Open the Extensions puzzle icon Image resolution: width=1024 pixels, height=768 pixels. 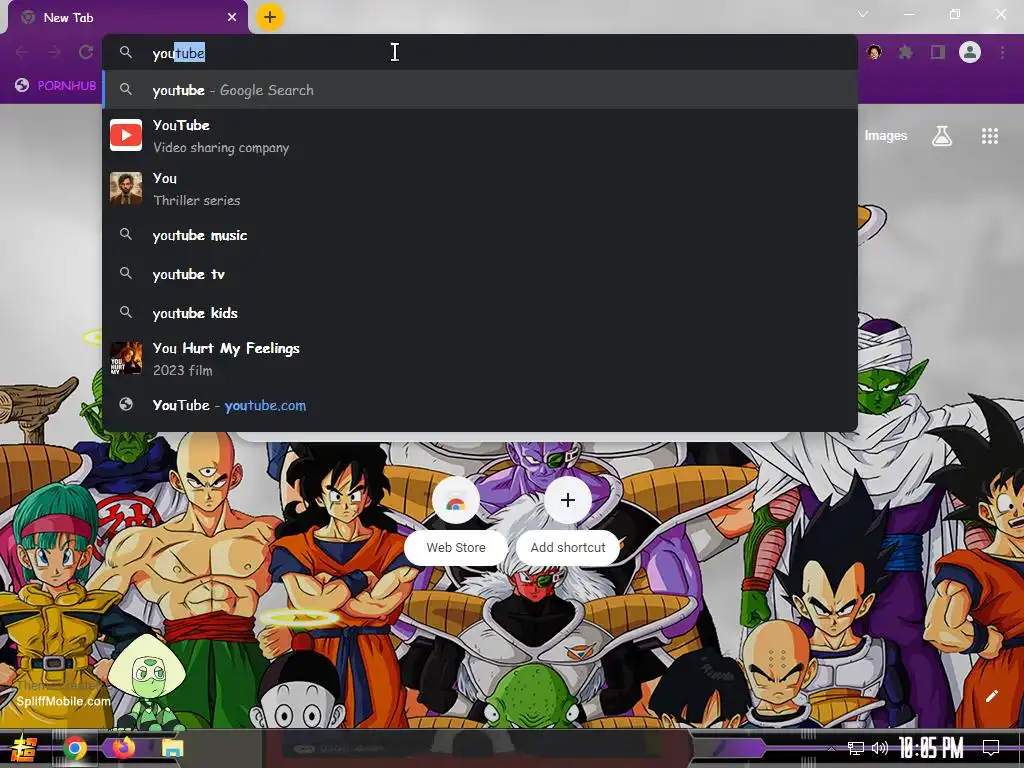pos(906,52)
